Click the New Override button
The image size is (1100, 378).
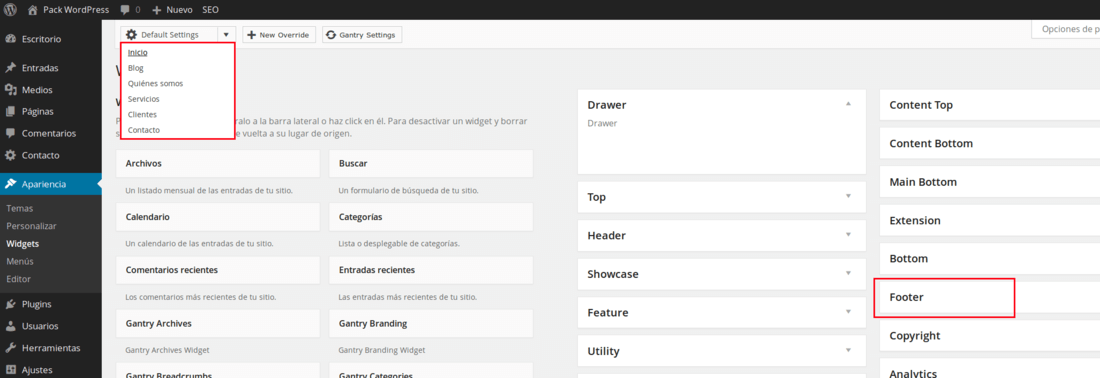pos(278,34)
